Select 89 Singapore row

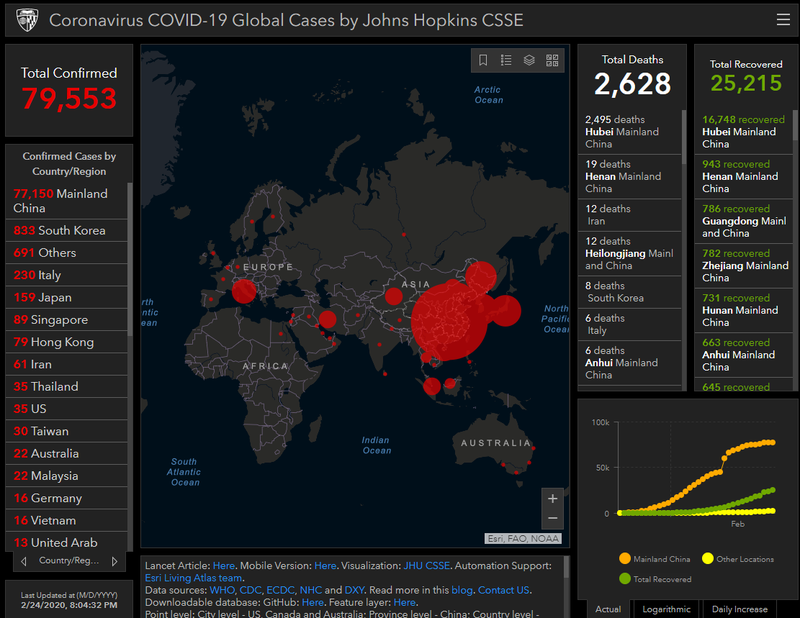[66, 319]
